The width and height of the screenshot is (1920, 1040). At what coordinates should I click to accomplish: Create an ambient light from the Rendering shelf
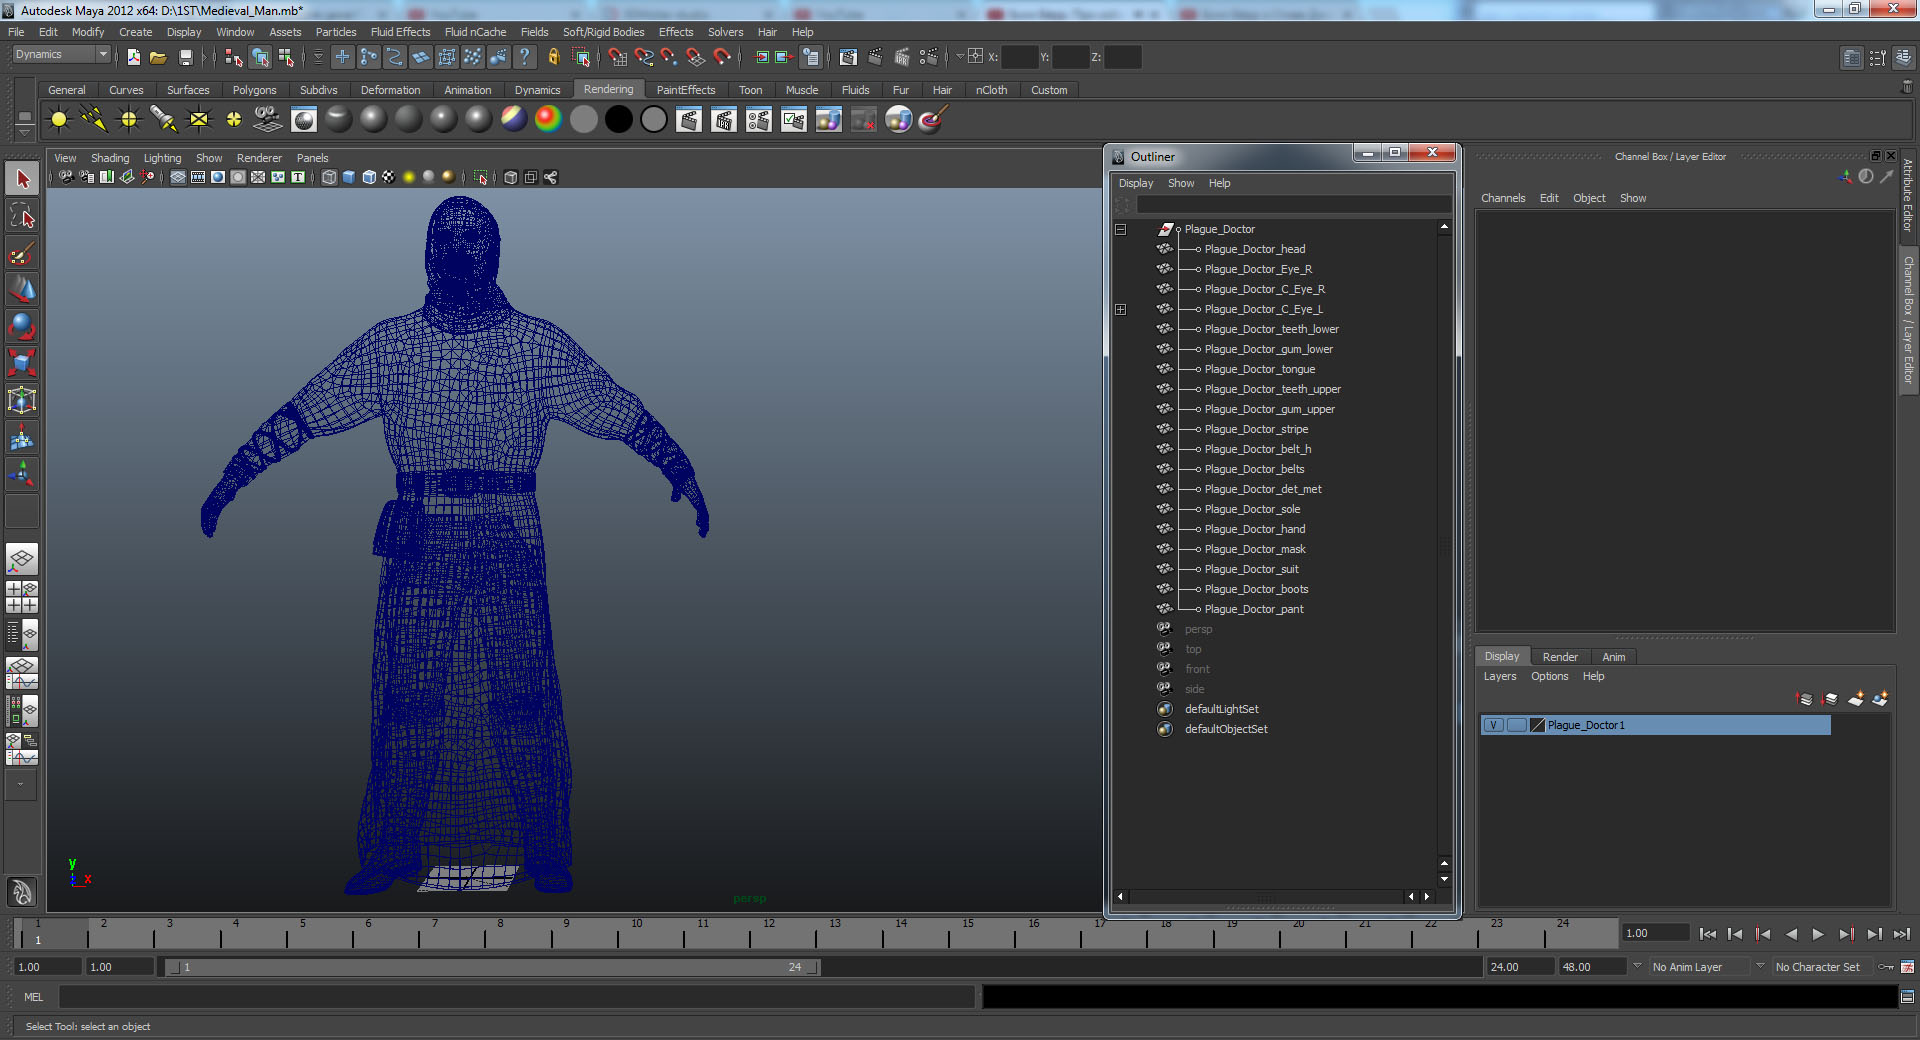pos(59,120)
